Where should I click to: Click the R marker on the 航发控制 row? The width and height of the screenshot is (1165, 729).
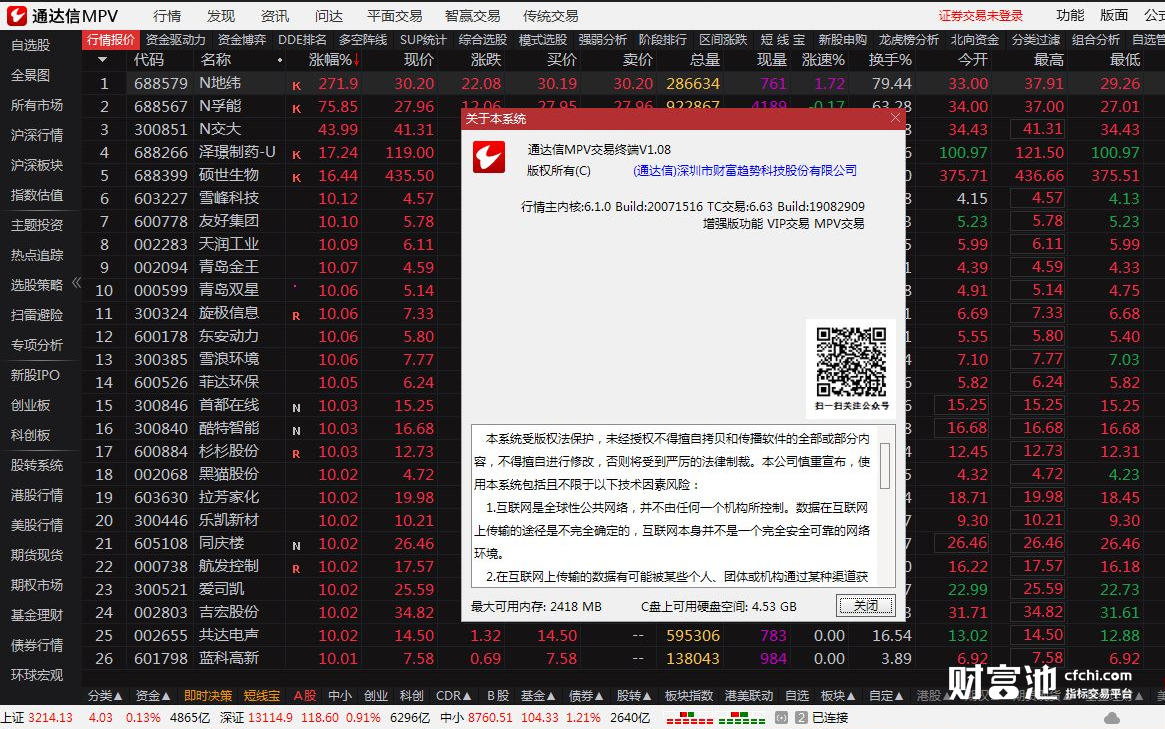296,569
